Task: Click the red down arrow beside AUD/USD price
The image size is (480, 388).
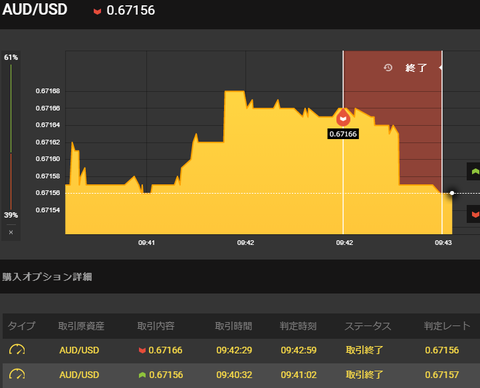Action: [x=97, y=12]
